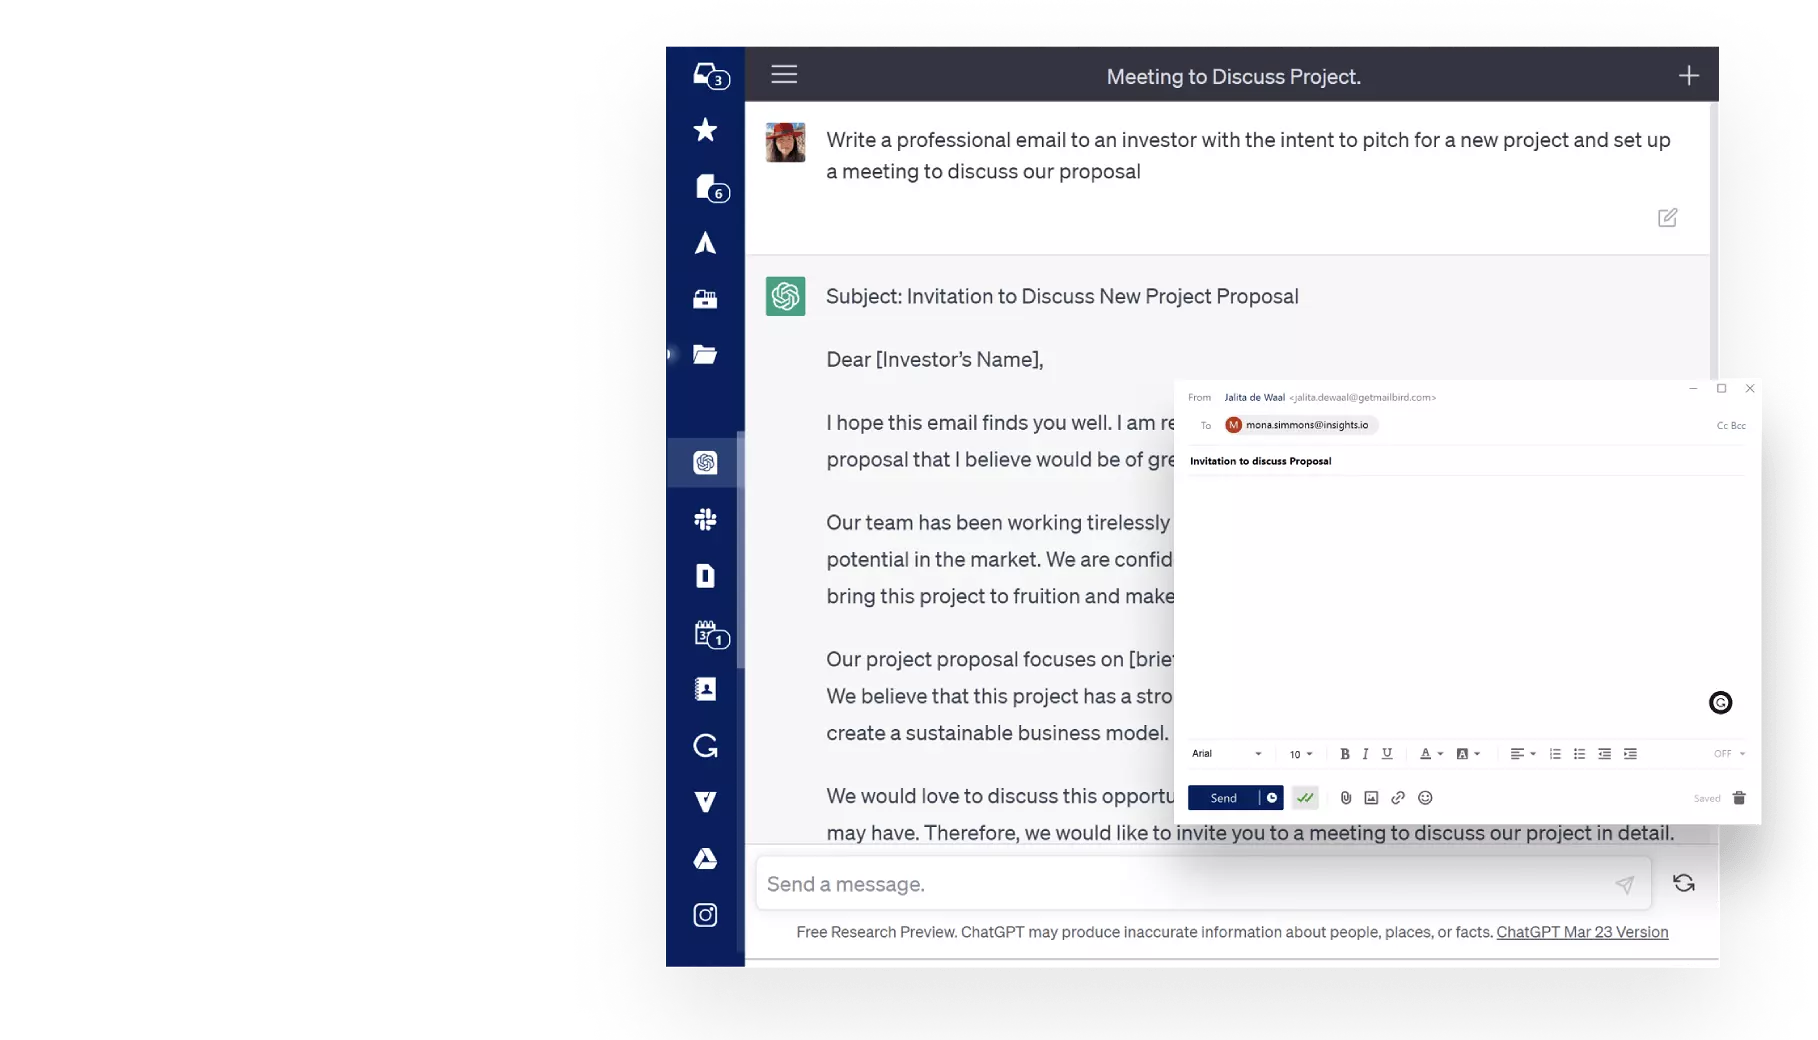Open the drafts icon with badge 6
Image resolution: width=1818 pixels, height=1040 pixels.
(x=711, y=187)
